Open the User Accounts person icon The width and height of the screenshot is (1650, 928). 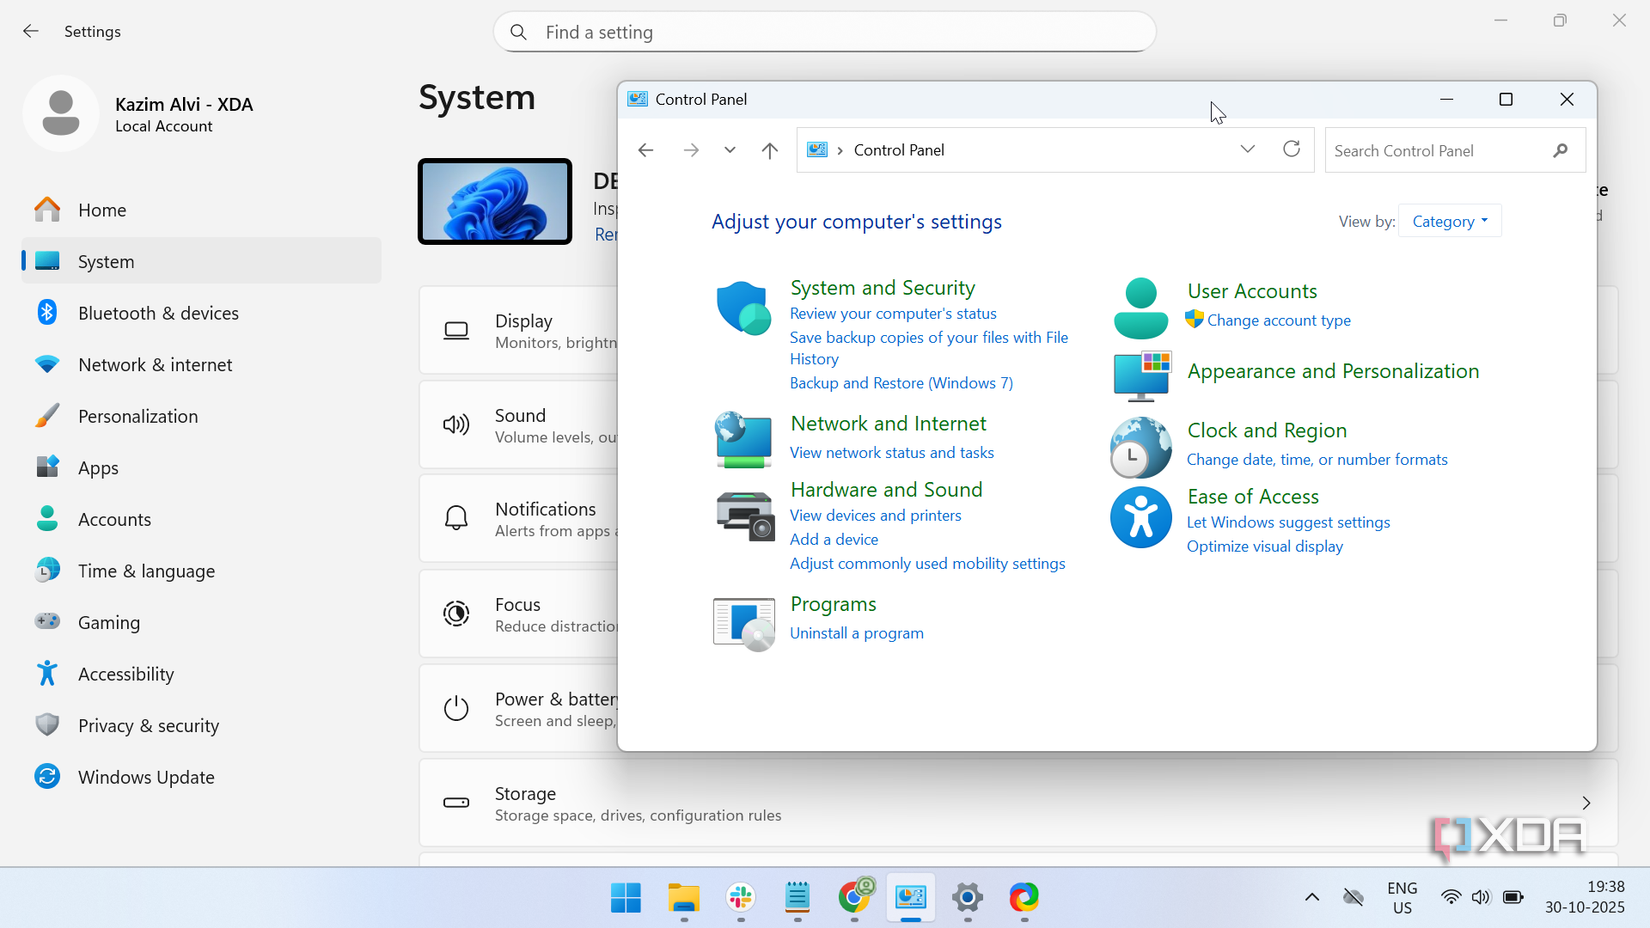click(1140, 309)
